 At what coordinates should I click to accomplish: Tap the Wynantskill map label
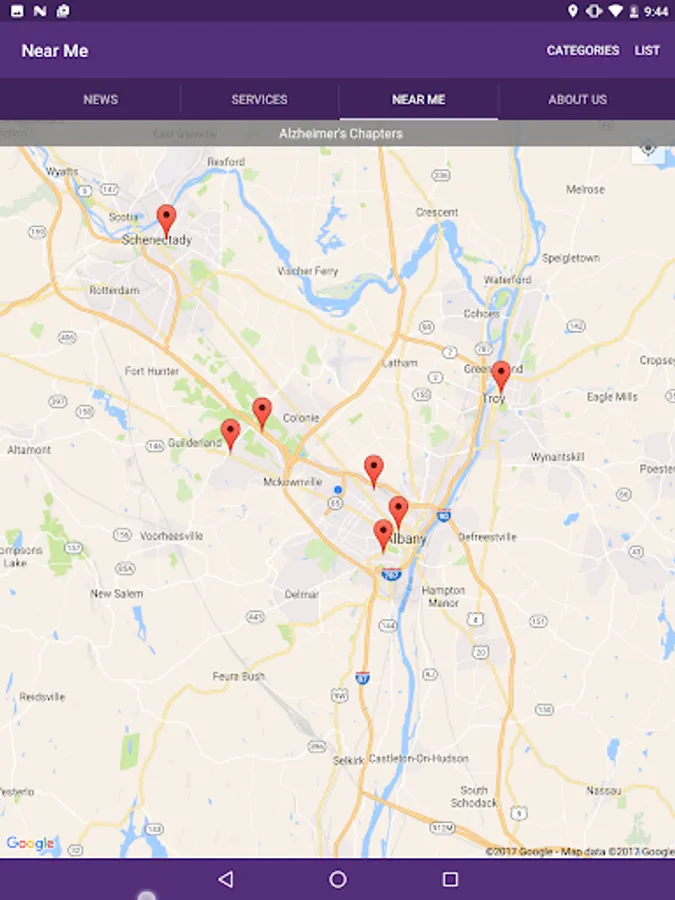(557, 457)
